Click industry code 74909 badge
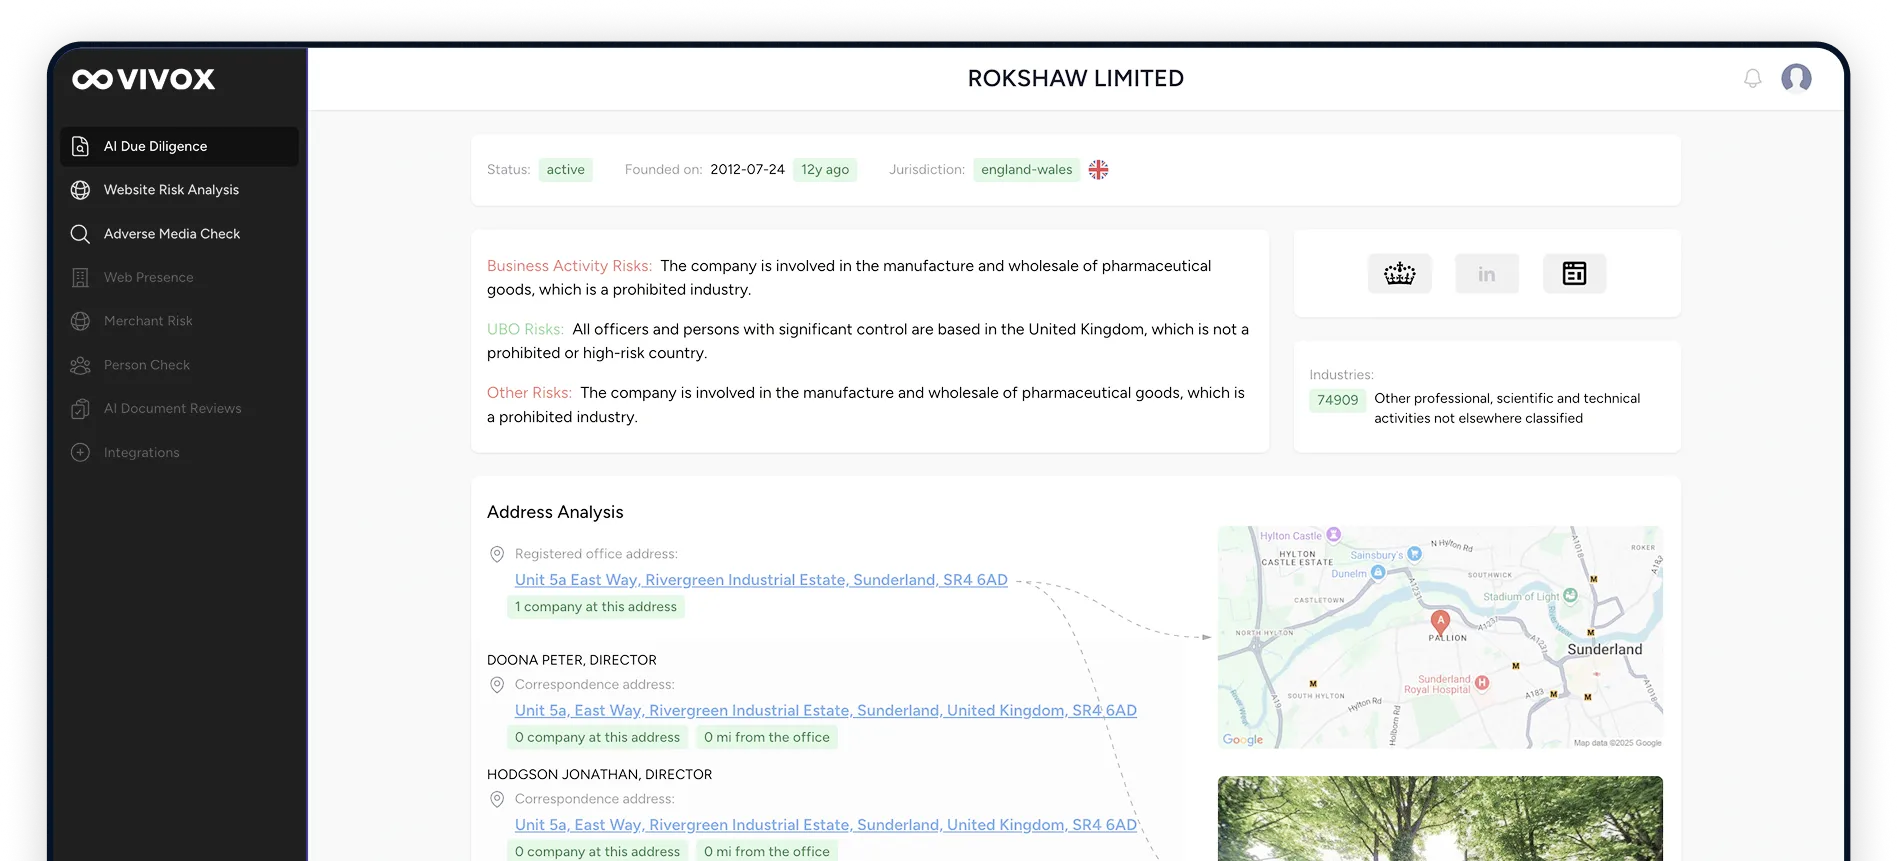The width and height of the screenshot is (1898, 861). click(1338, 400)
